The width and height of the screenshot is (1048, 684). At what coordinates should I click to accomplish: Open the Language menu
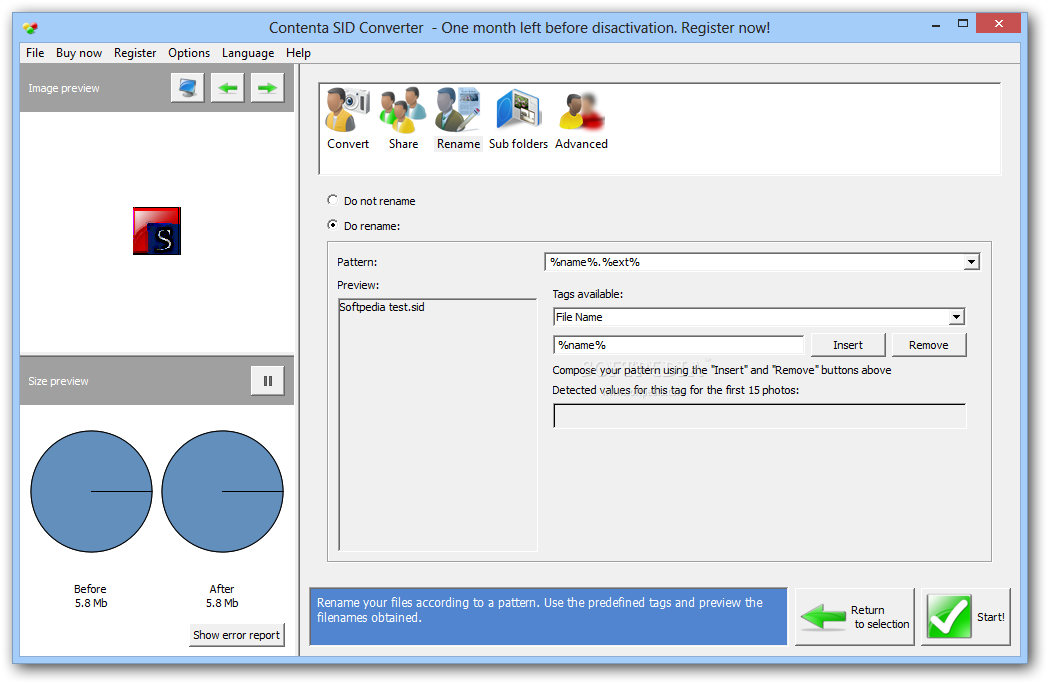(x=248, y=53)
